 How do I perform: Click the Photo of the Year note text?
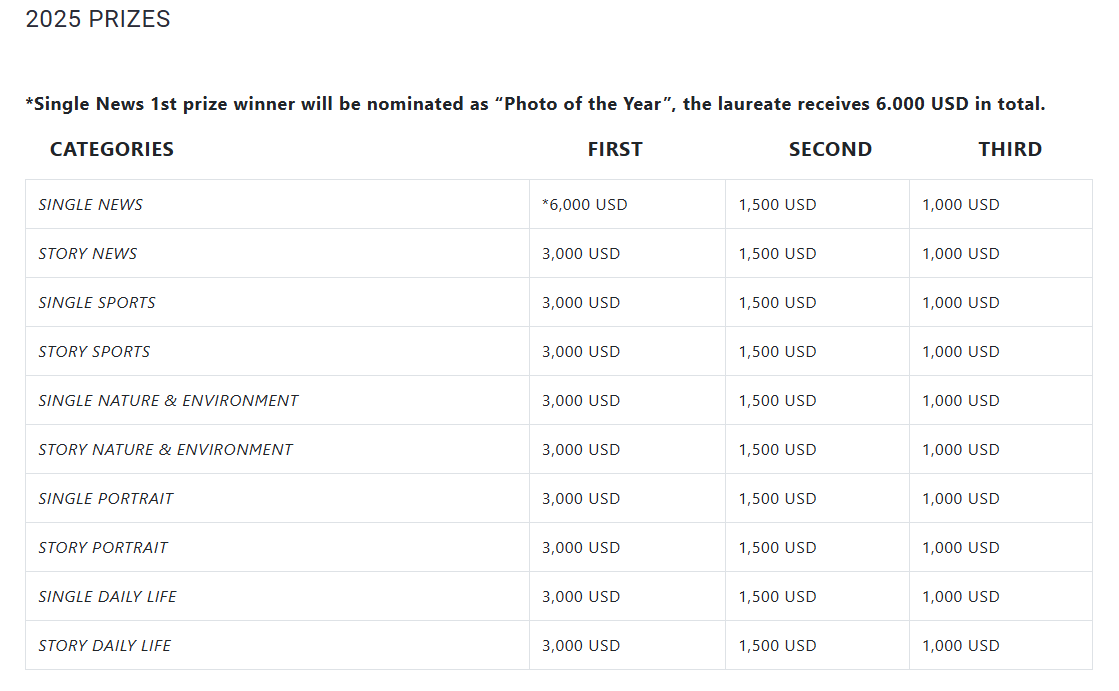click(535, 104)
